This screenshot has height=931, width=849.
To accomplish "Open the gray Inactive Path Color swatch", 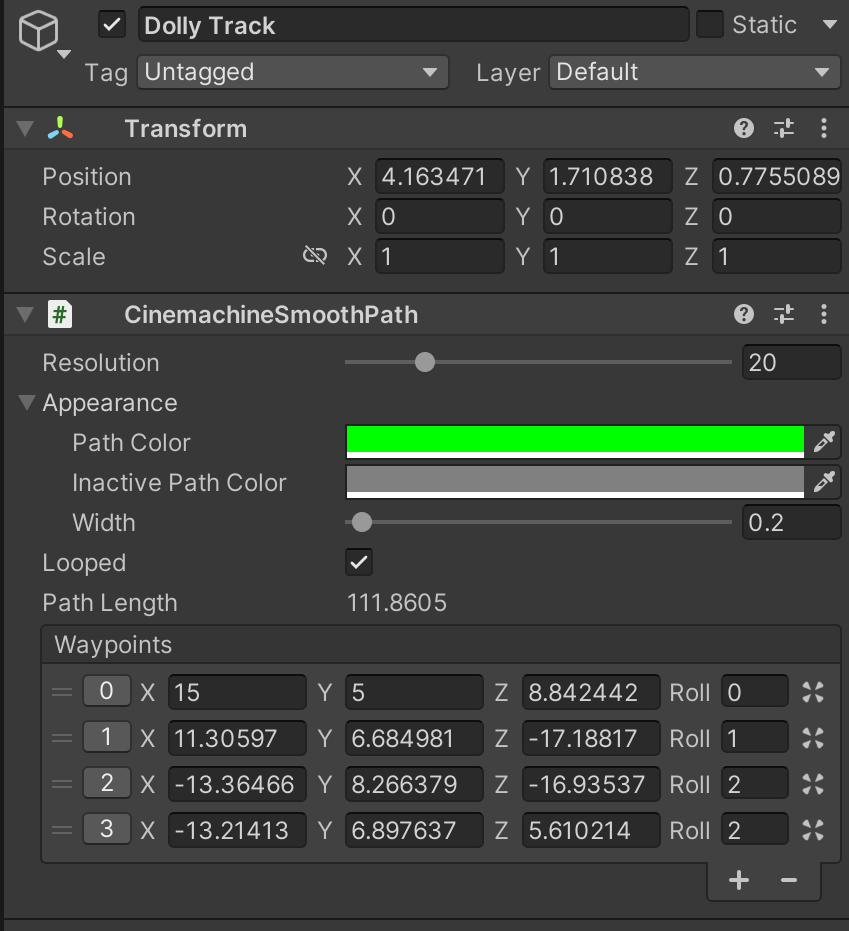I will 575,482.
